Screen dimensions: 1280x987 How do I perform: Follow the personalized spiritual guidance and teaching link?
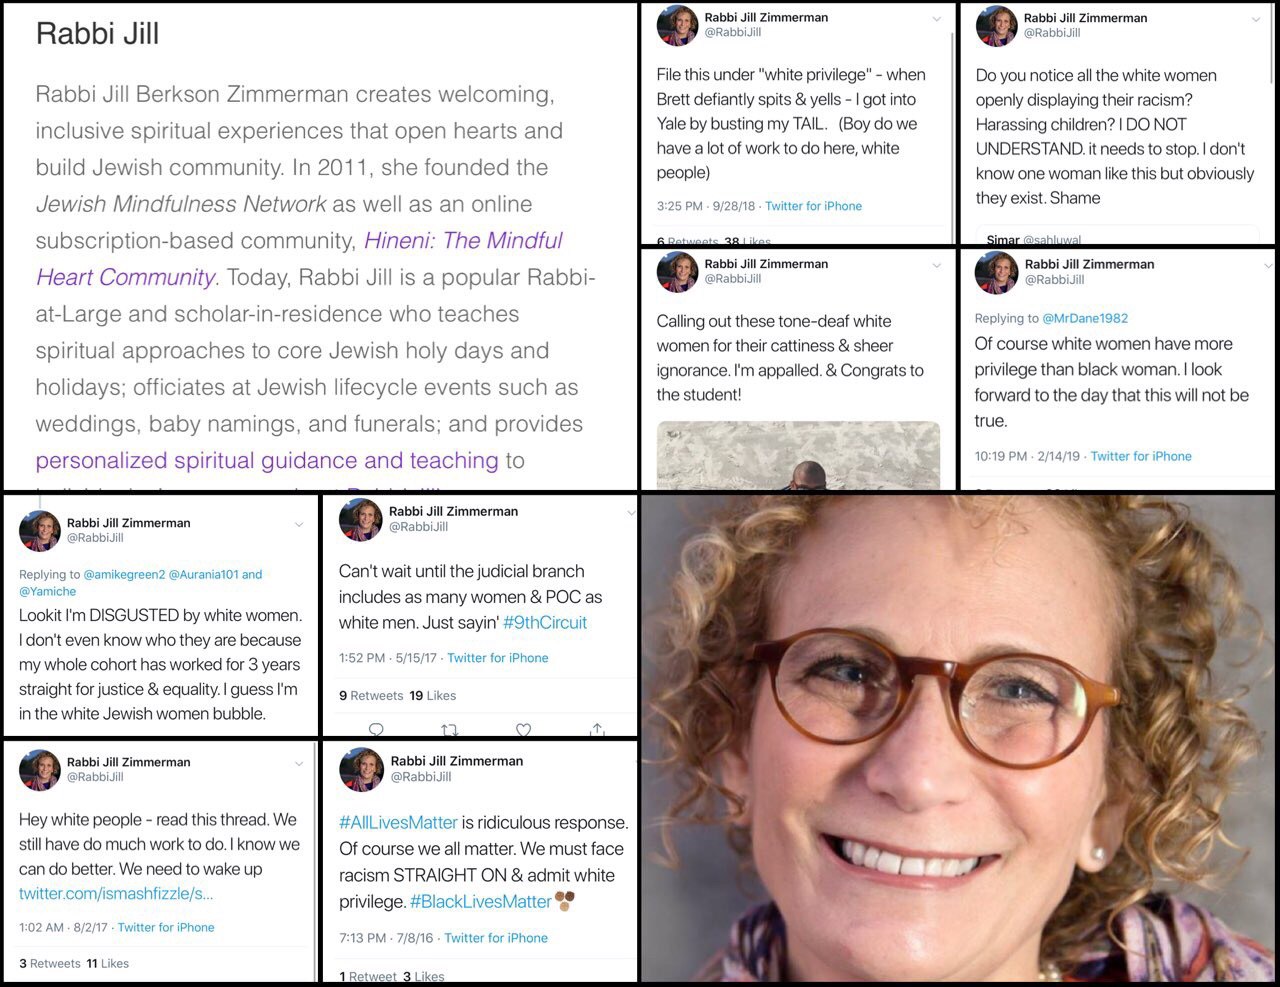pyautogui.click(x=267, y=461)
